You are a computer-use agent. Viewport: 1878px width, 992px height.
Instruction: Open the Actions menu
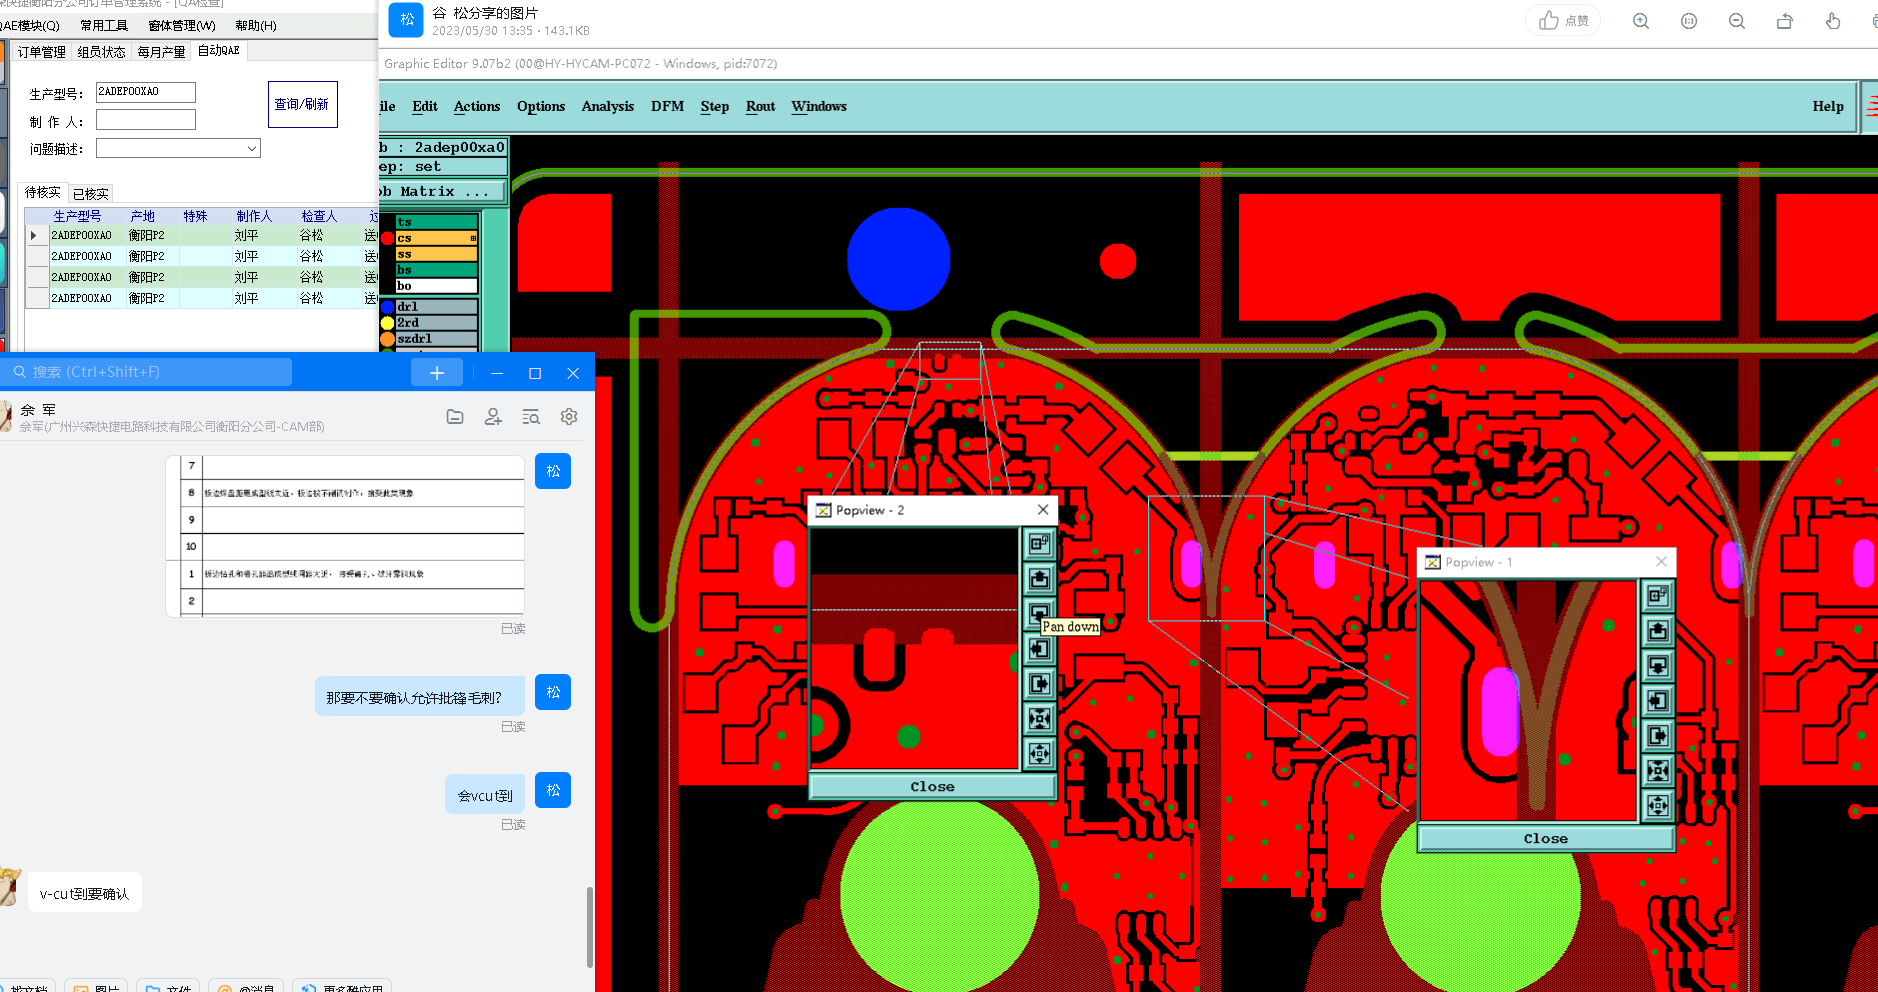coord(477,106)
